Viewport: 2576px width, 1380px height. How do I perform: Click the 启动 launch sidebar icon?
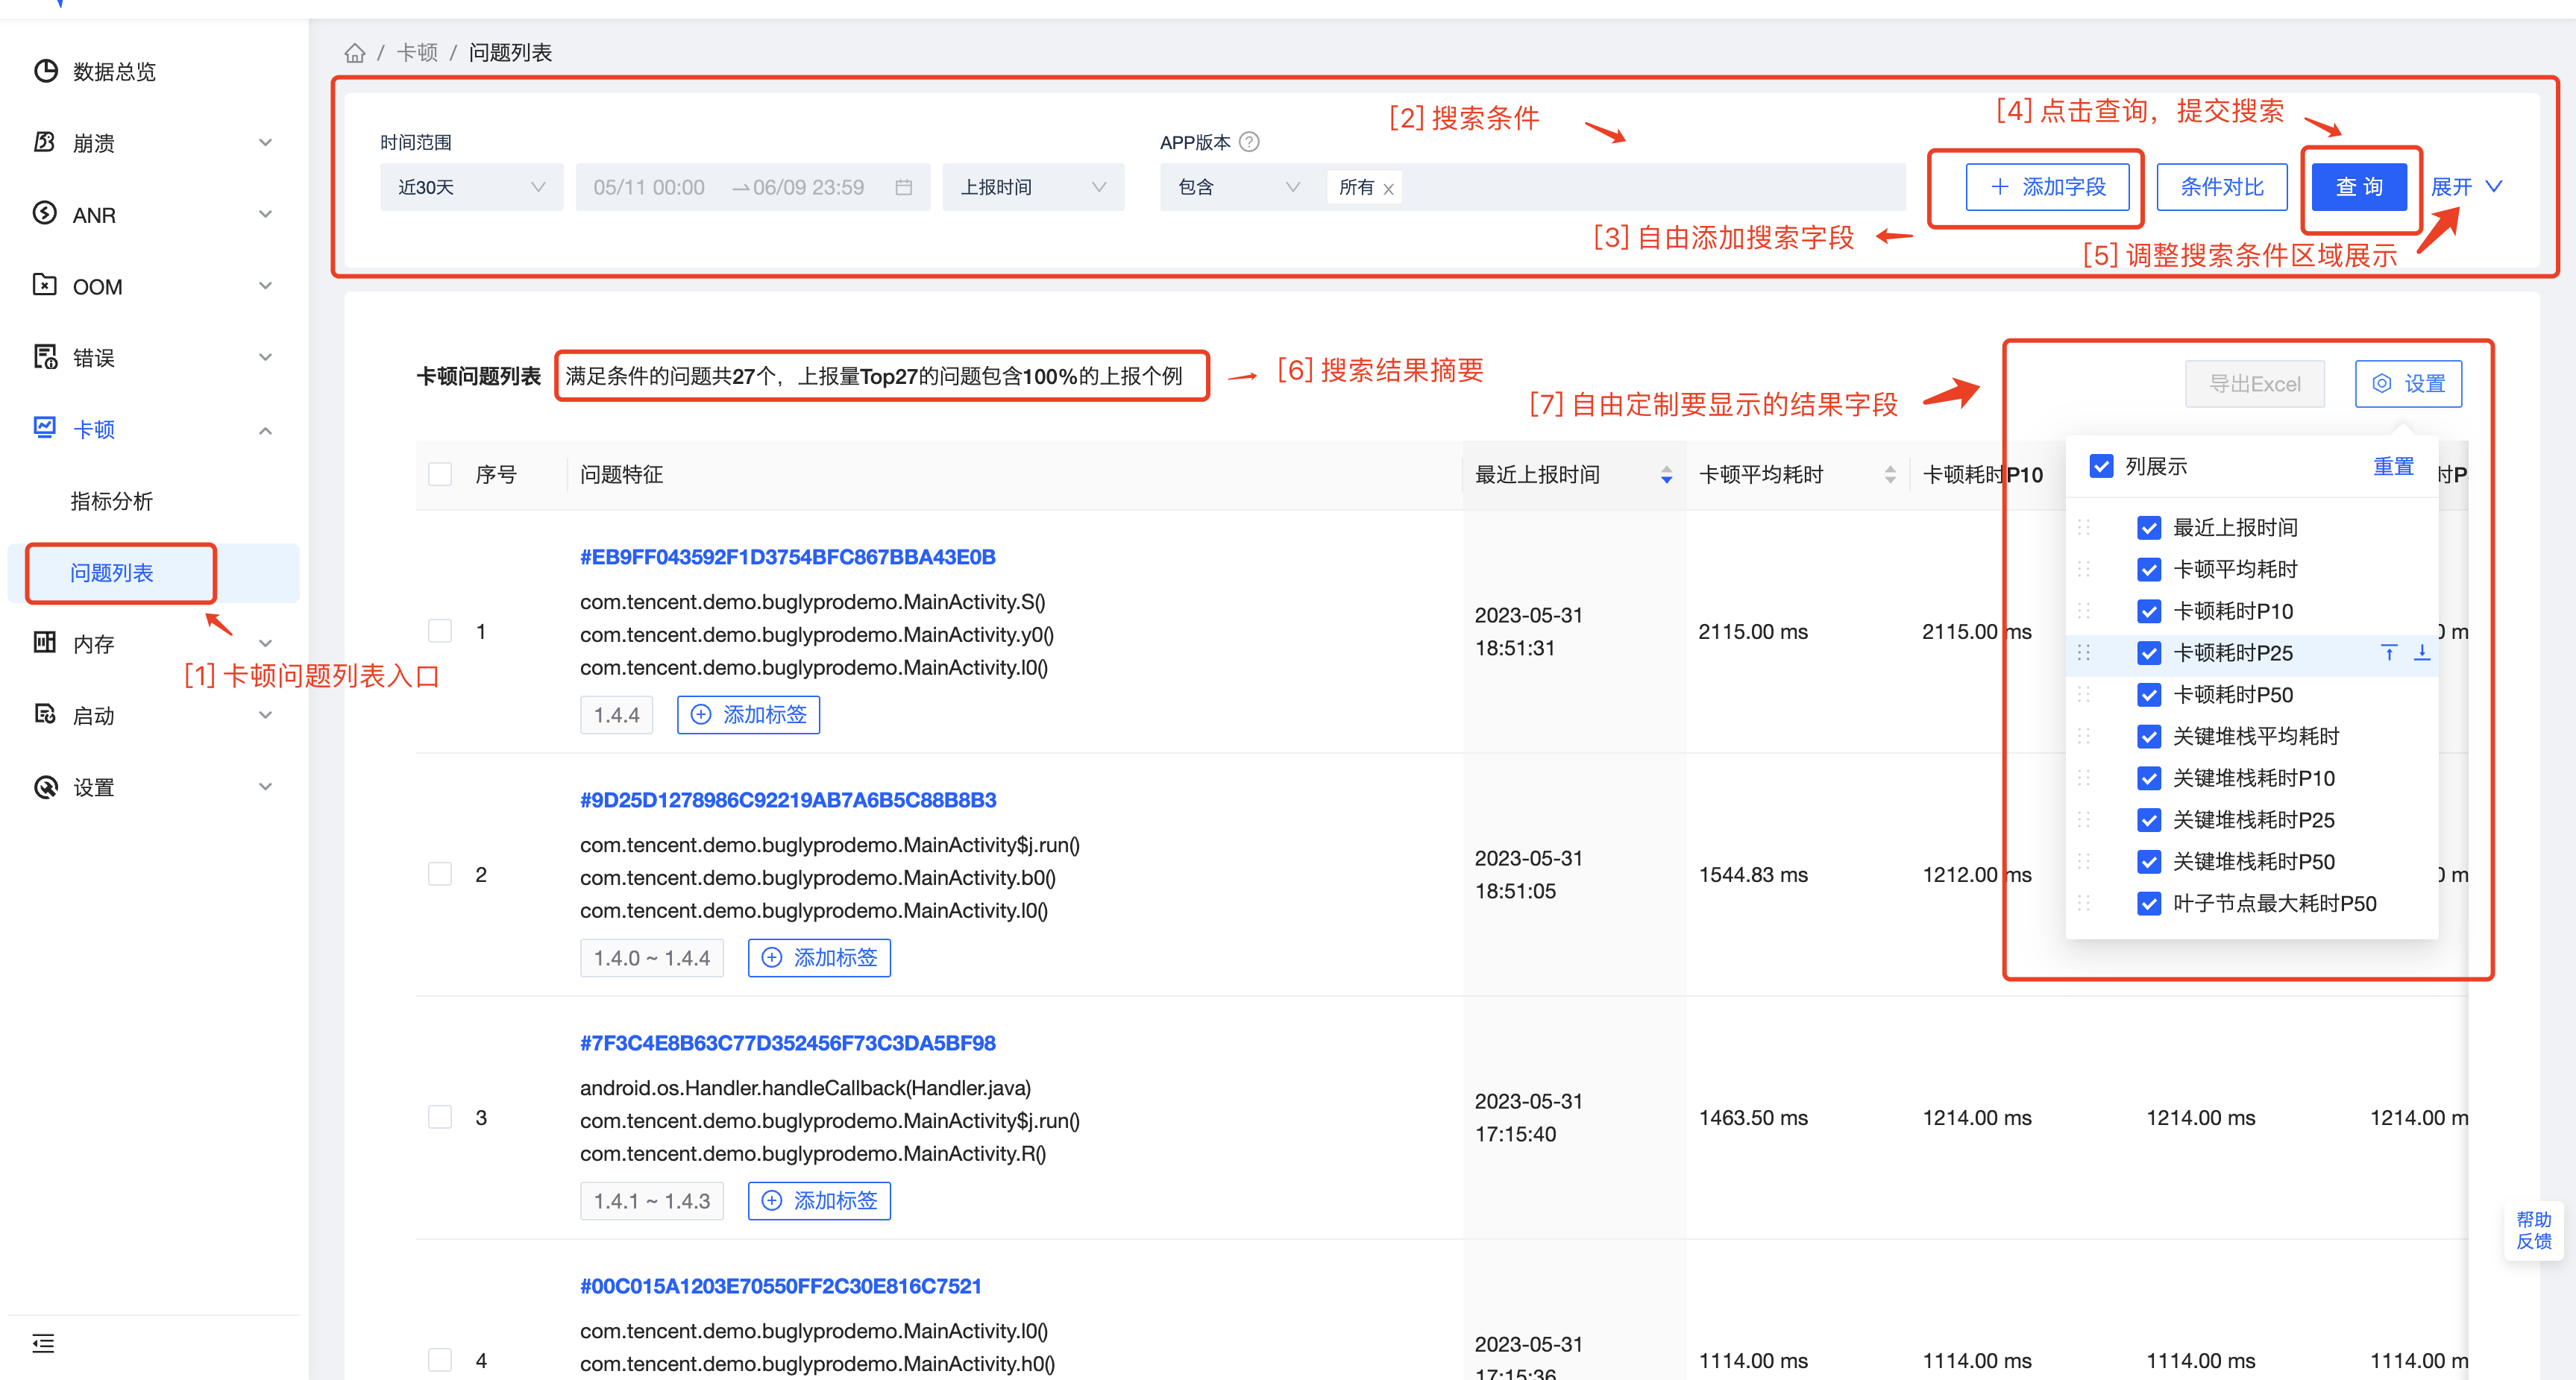click(x=45, y=714)
